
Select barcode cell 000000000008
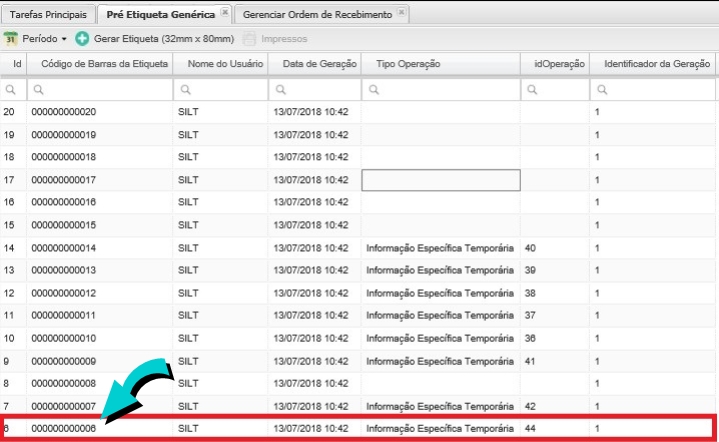[64, 383]
